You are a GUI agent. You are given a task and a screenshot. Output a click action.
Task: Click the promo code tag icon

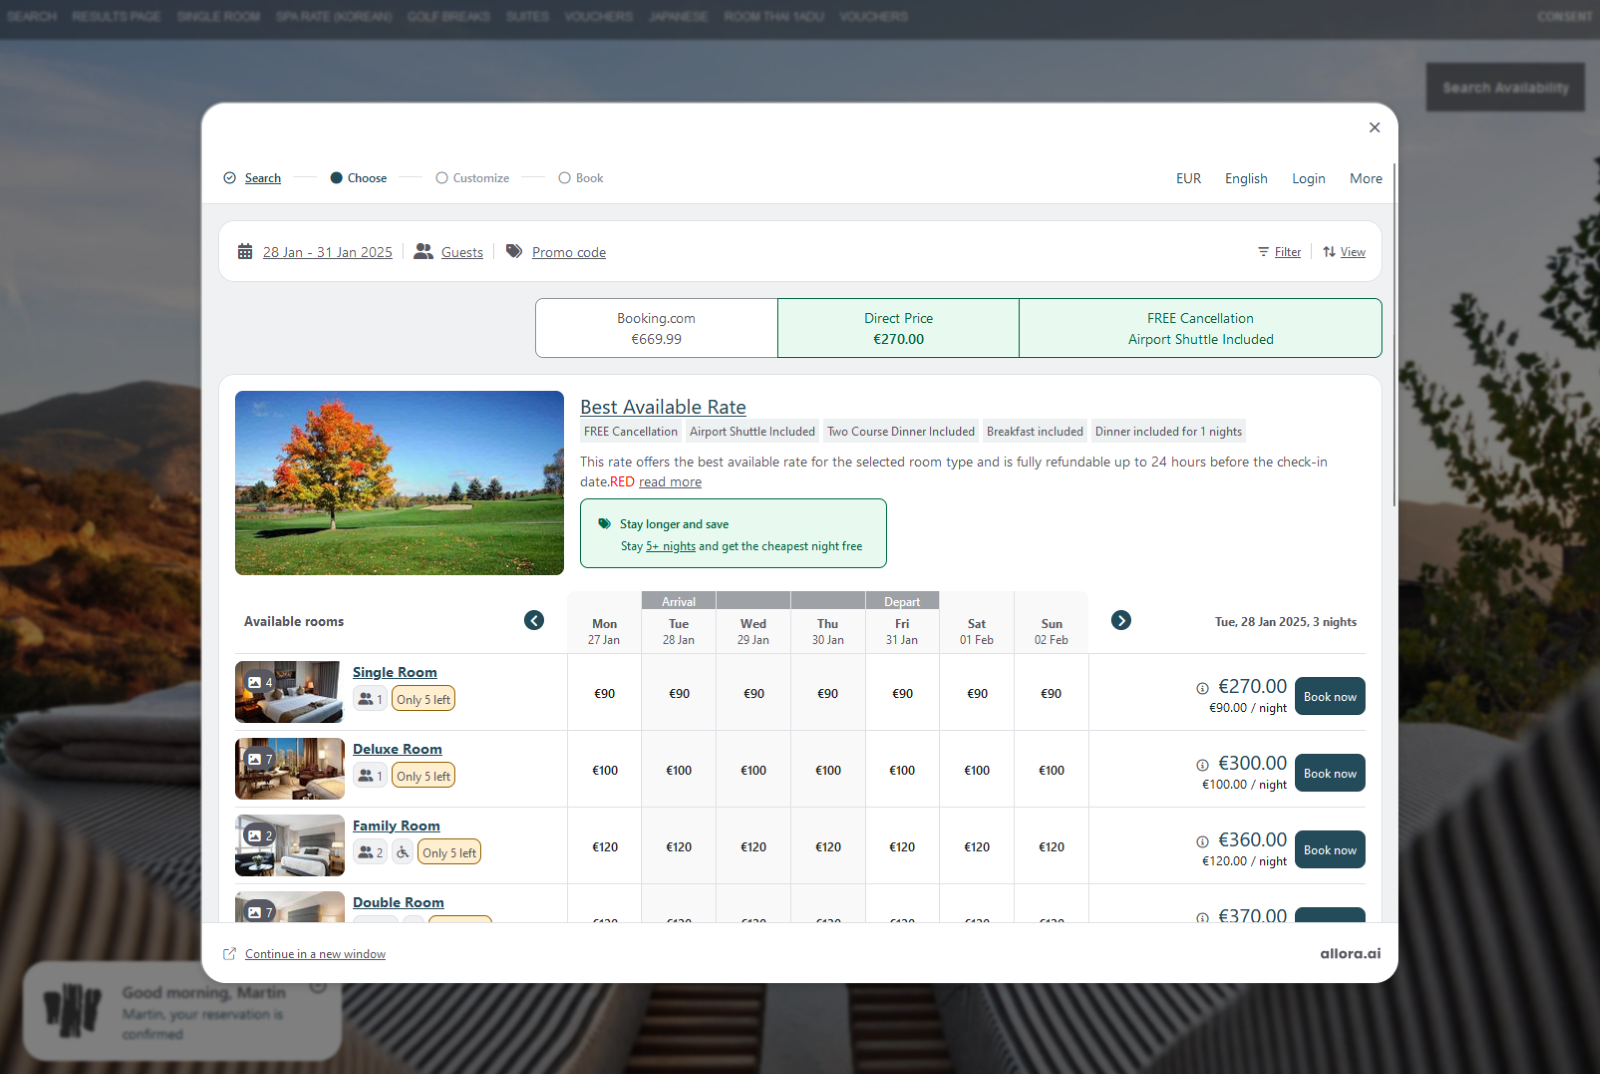click(514, 251)
